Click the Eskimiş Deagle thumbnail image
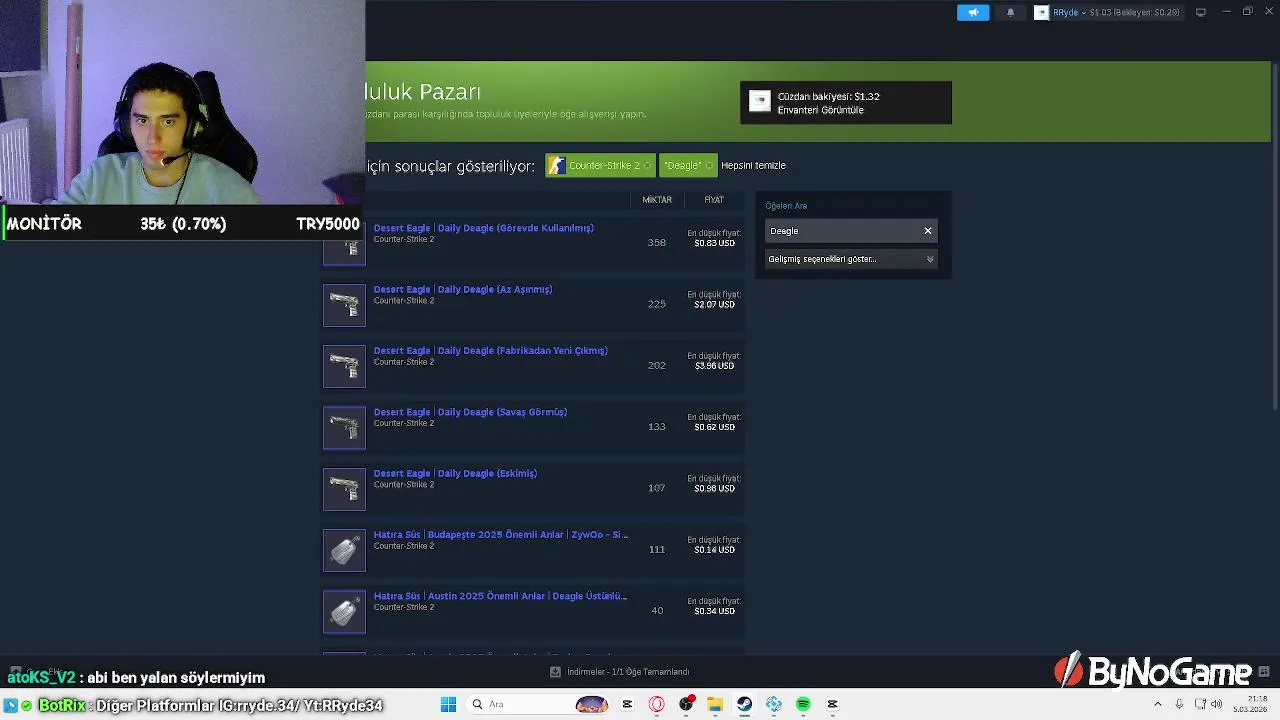Image resolution: width=1280 pixels, height=720 pixels. pos(344,489)
